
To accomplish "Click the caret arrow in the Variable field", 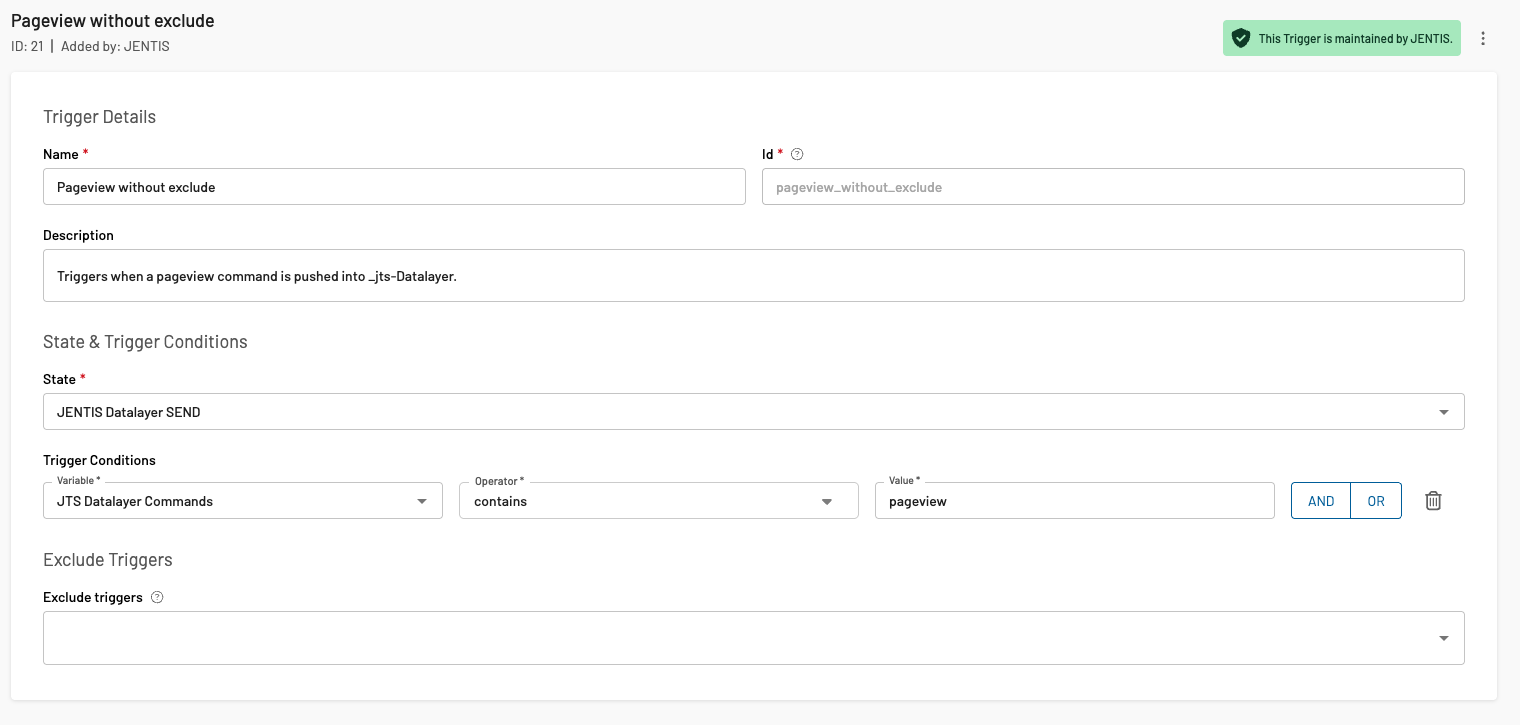I will (x=422, y=502).
